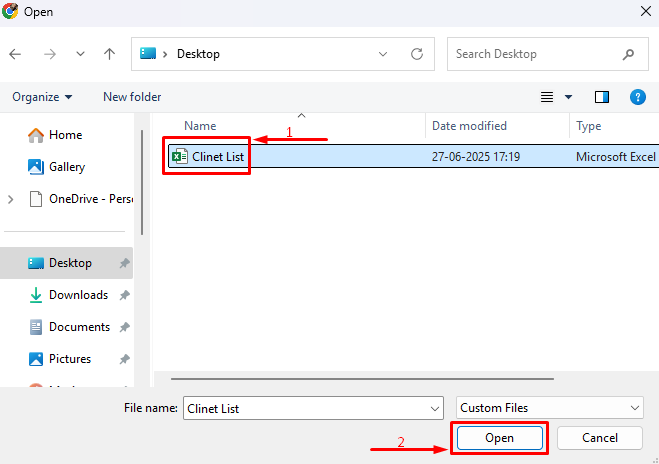This screenshot has height=464, width=659.
Task: Click the pin icon next to Desktop
Action: pos(124,263)
